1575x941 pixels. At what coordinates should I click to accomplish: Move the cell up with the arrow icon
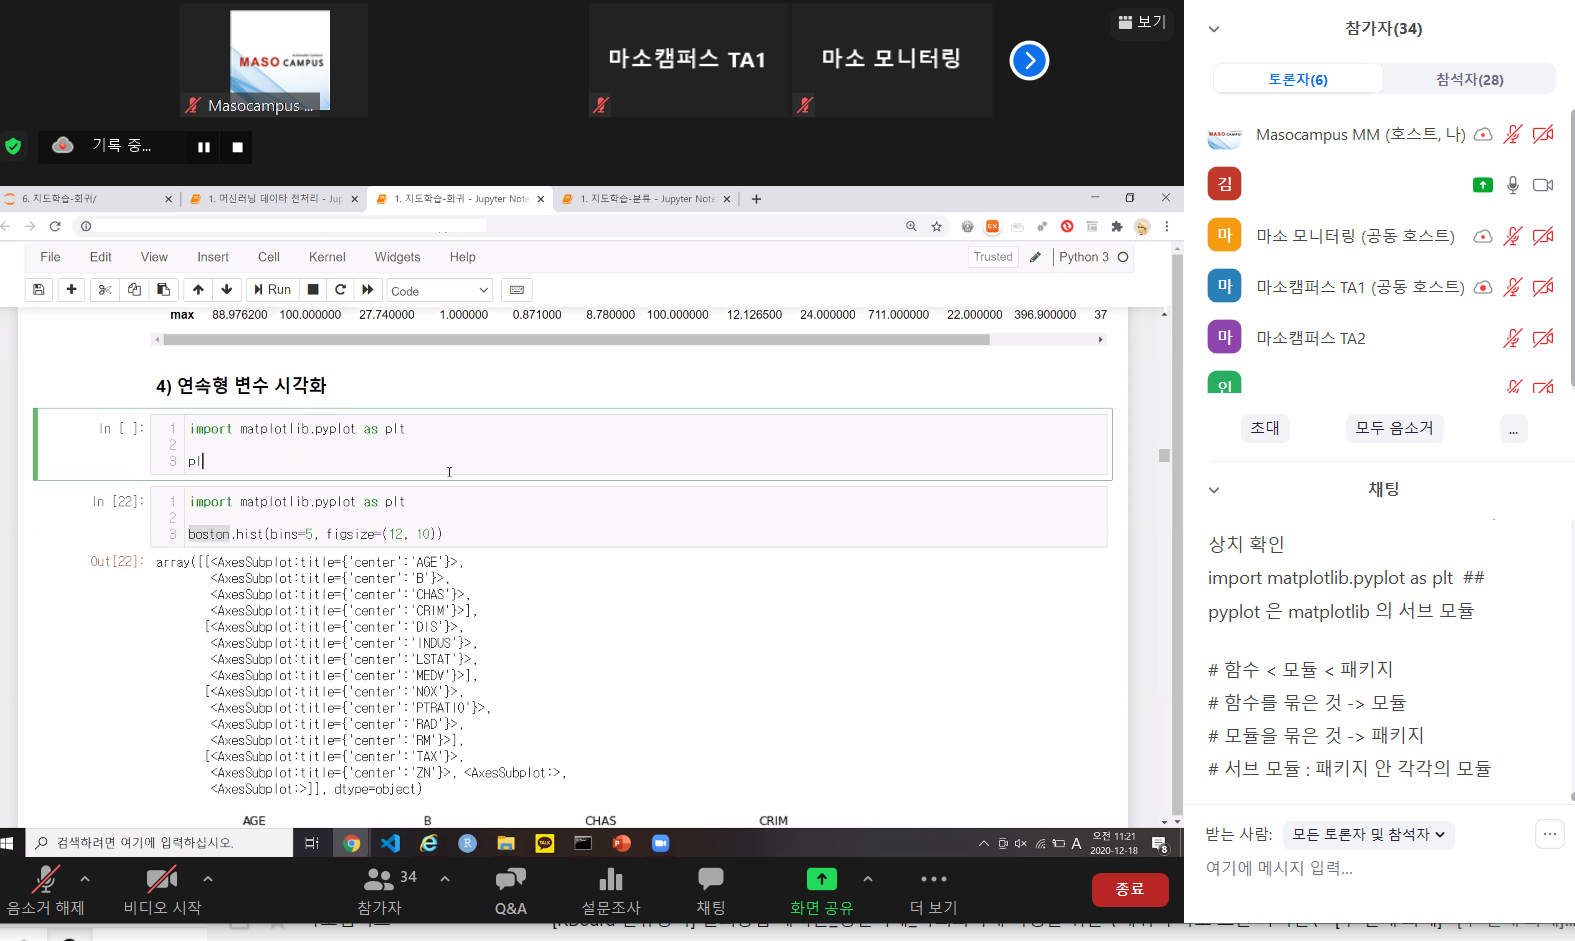pos(198,290)
